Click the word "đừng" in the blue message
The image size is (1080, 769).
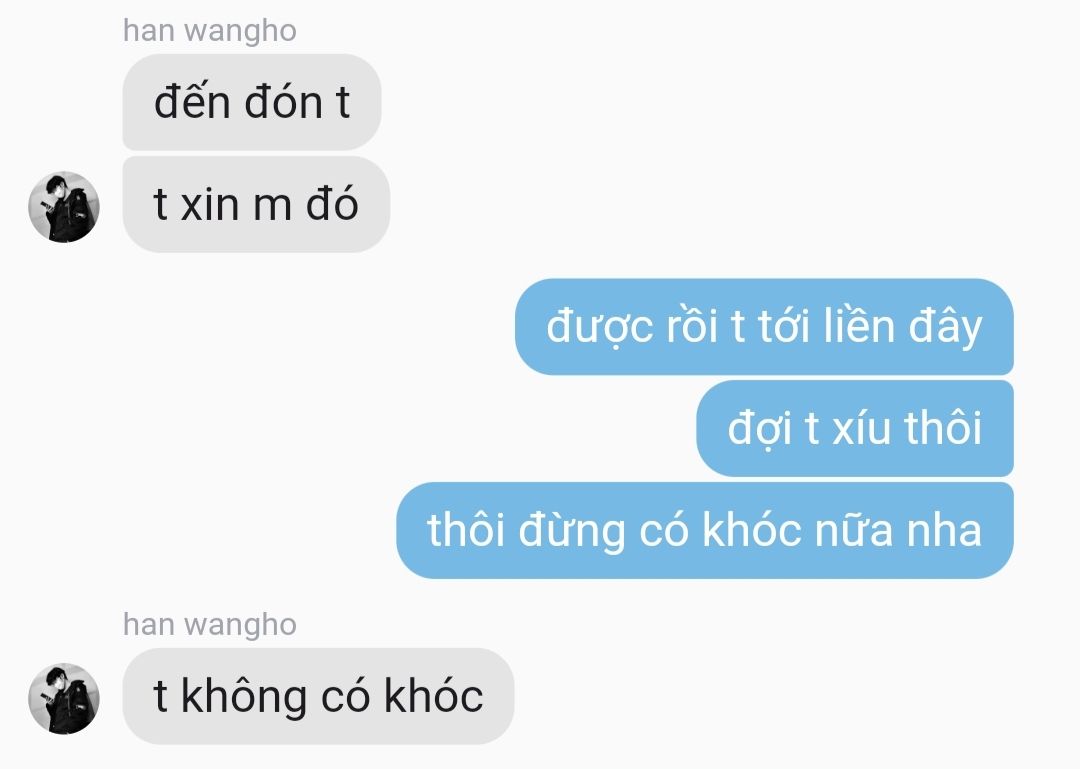[x=571, y=531]
